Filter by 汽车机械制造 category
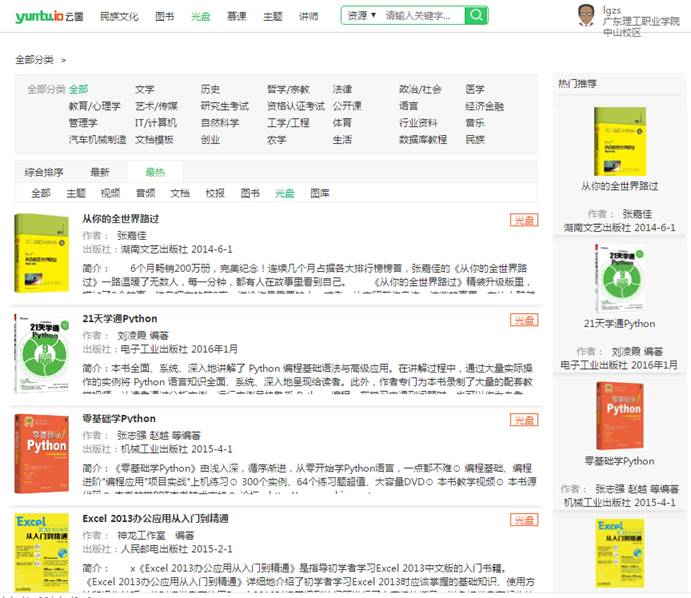This screenshot has width=691, height=598. [x=97, y=140]
